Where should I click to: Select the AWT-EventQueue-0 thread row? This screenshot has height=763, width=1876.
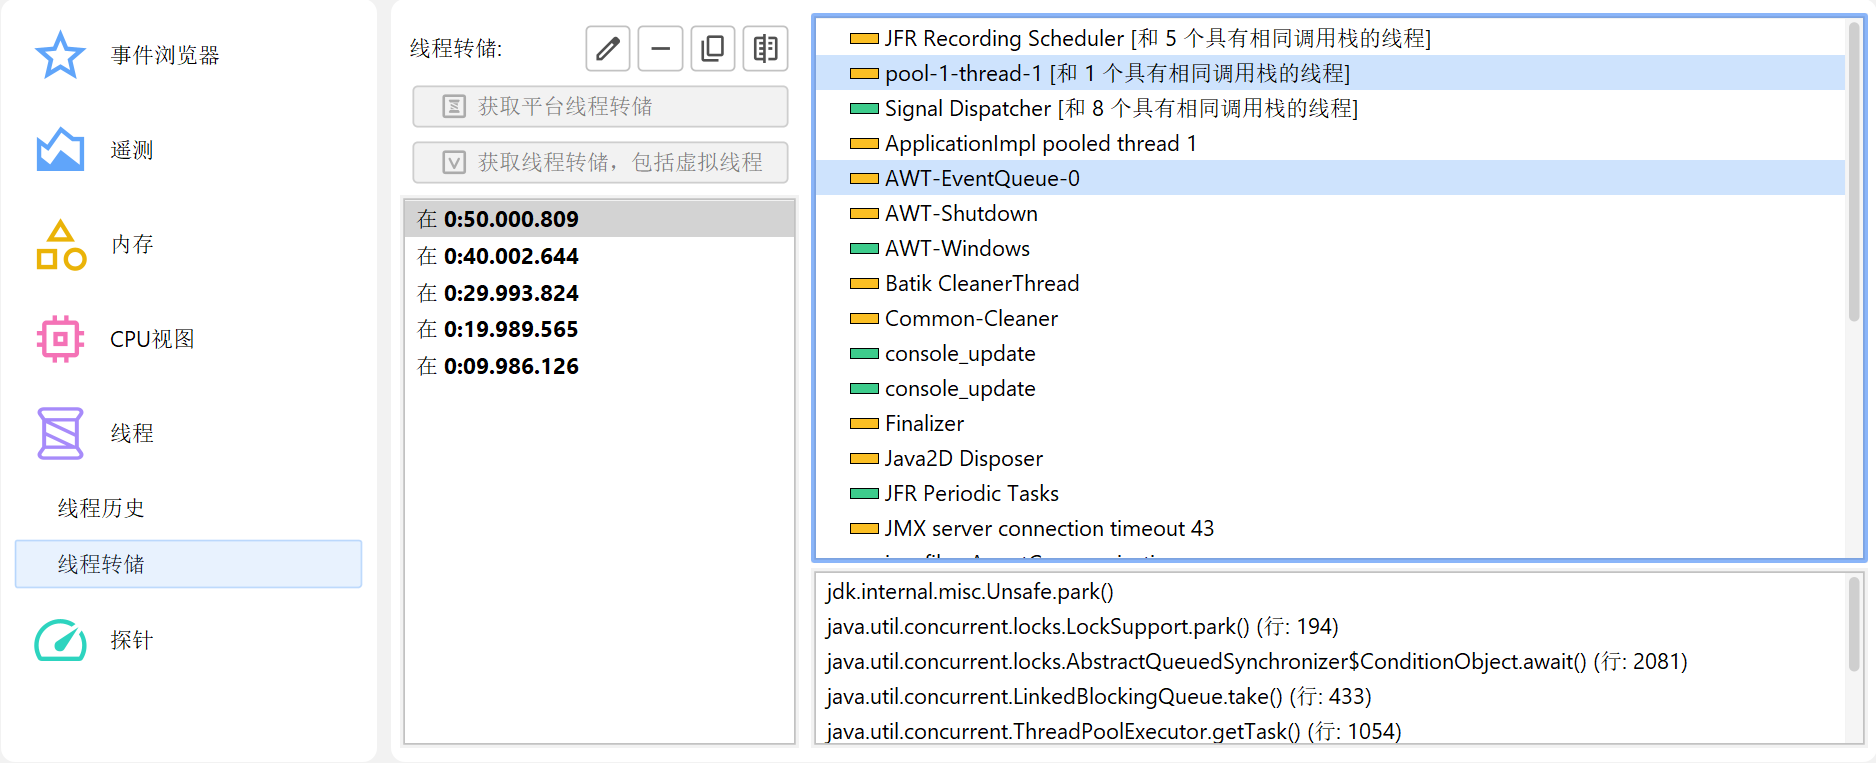pos(1331,178)
